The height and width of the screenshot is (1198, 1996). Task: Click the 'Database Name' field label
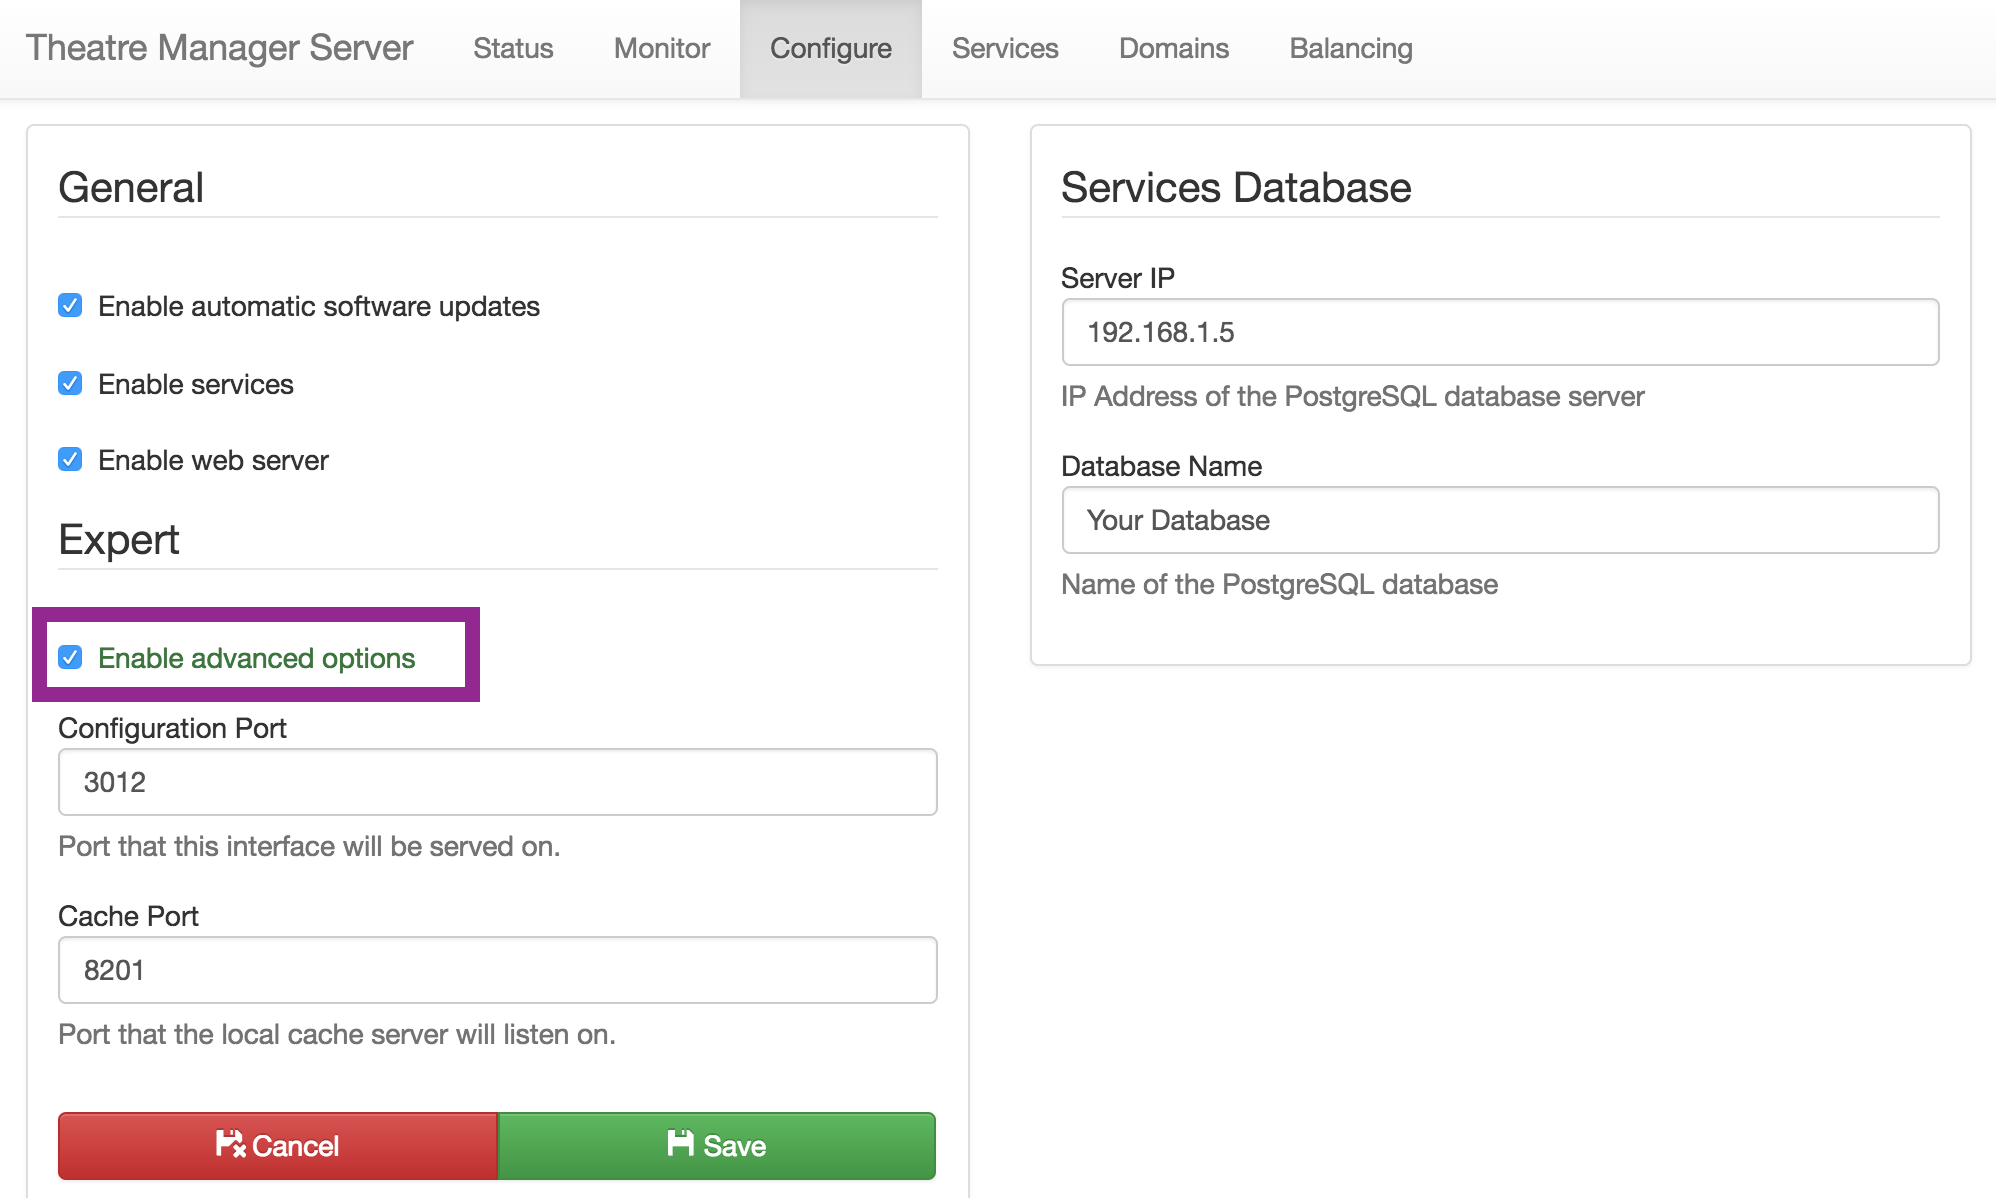coord(1161,466)
